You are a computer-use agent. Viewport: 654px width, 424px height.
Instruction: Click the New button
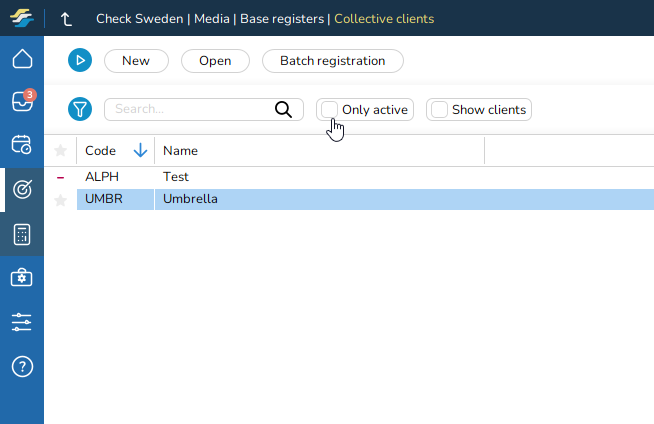(x=136, y=61)
